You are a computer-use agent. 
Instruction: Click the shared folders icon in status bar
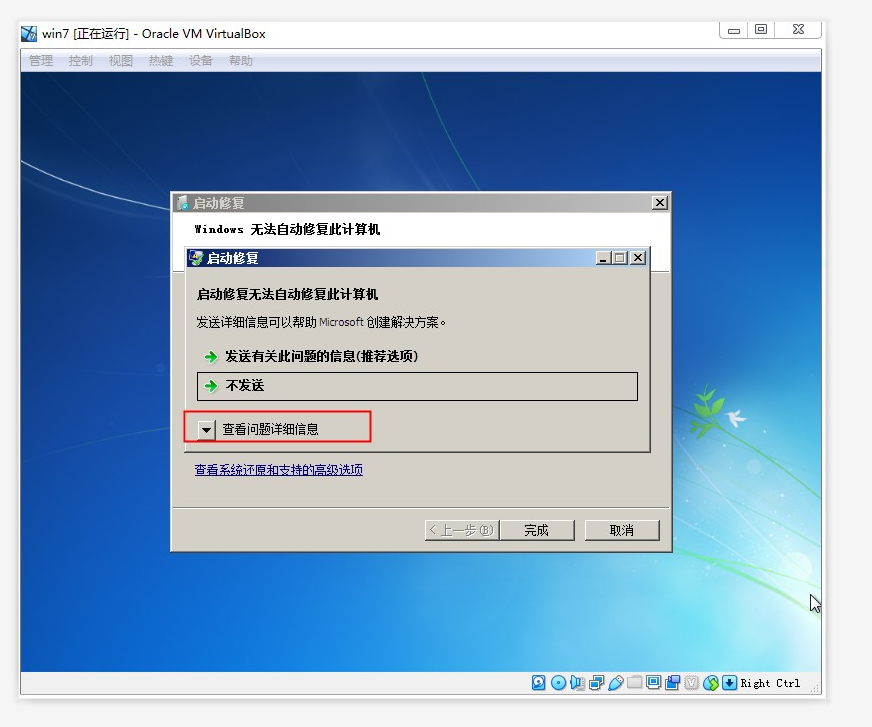634,683
